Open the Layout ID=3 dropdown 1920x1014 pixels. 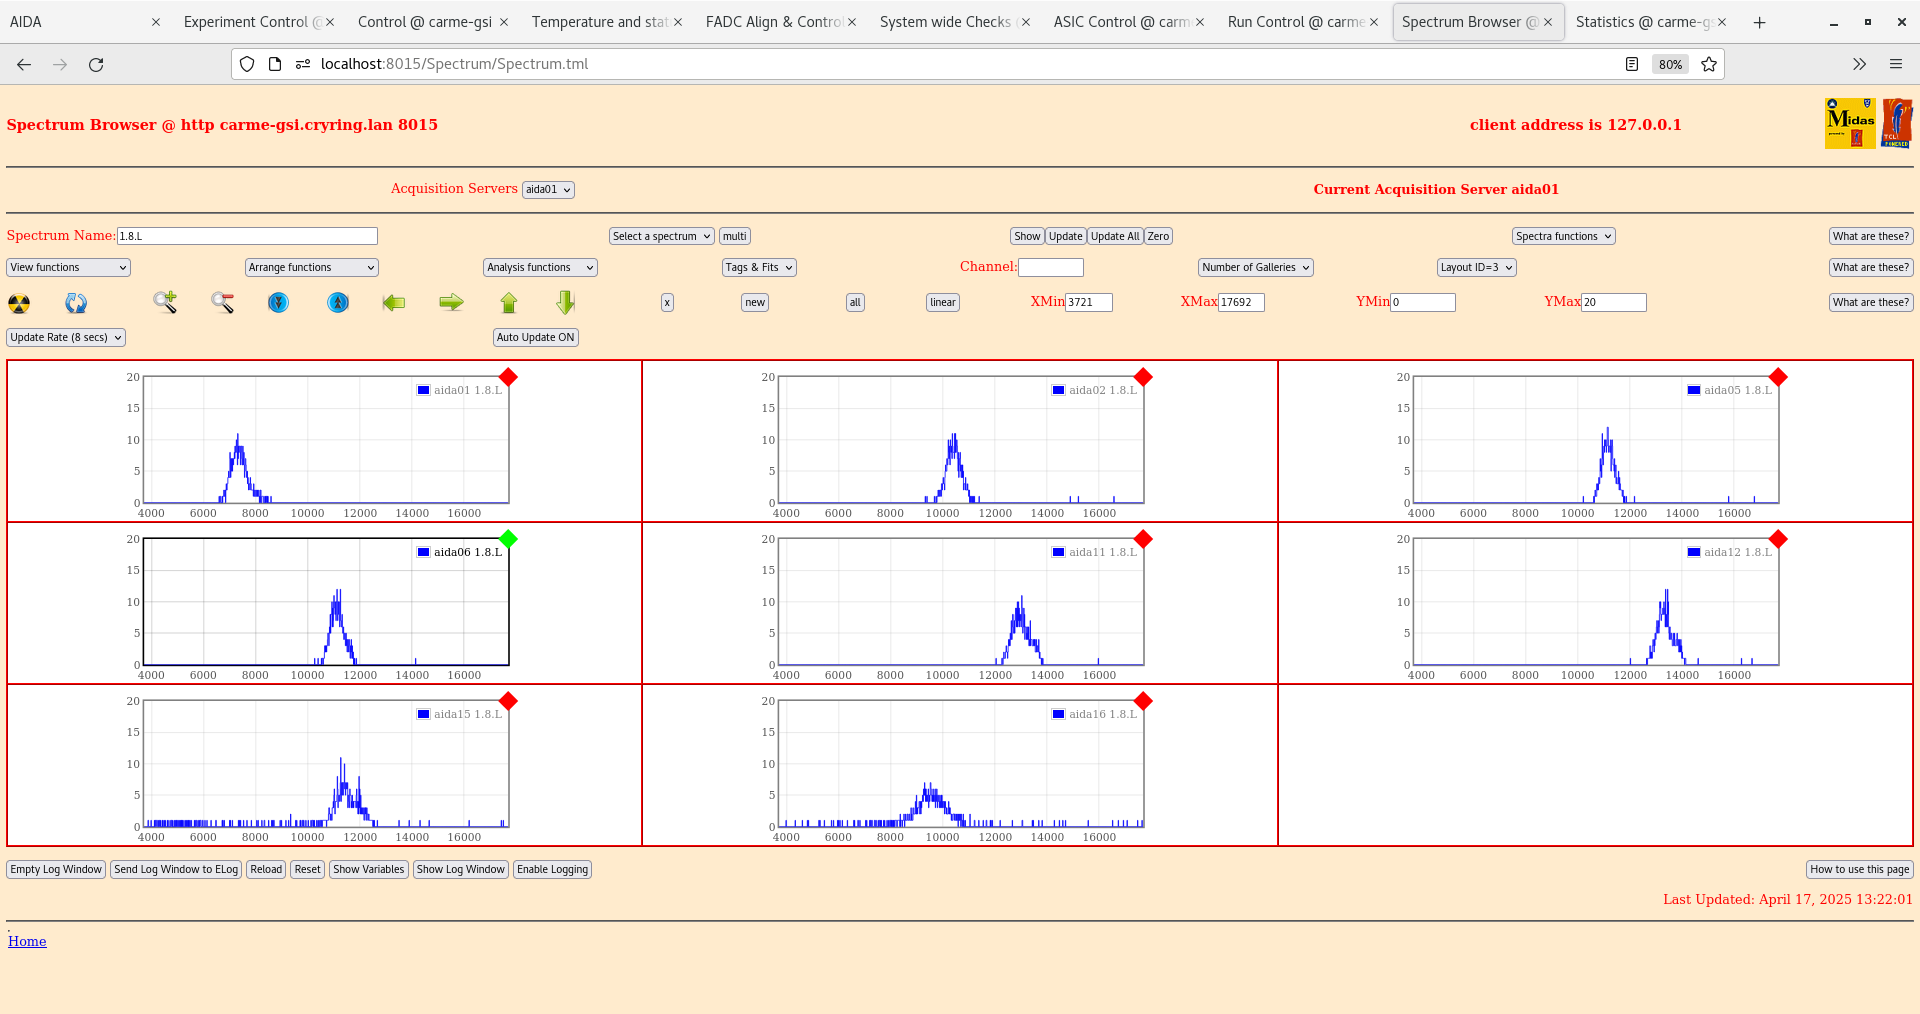[x=1476, y=267]
